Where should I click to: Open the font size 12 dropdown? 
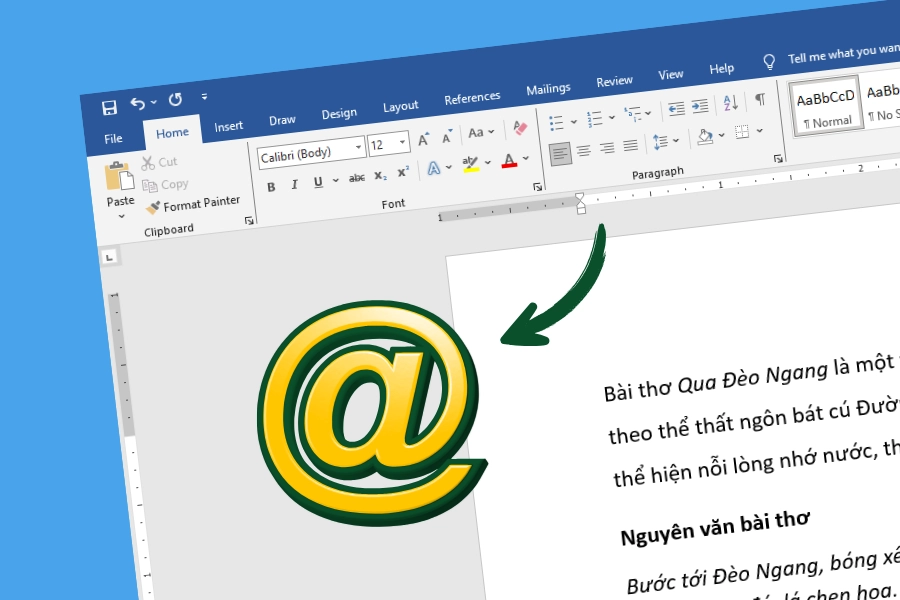point(402,143)
